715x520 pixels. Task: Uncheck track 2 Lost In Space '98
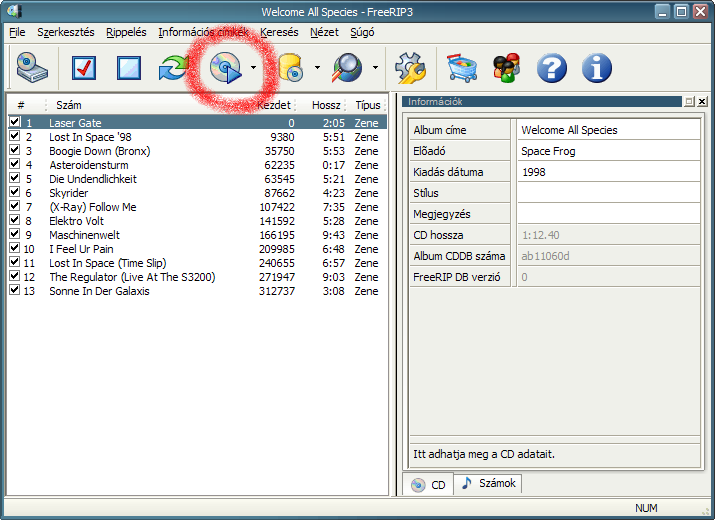point(15,136)
